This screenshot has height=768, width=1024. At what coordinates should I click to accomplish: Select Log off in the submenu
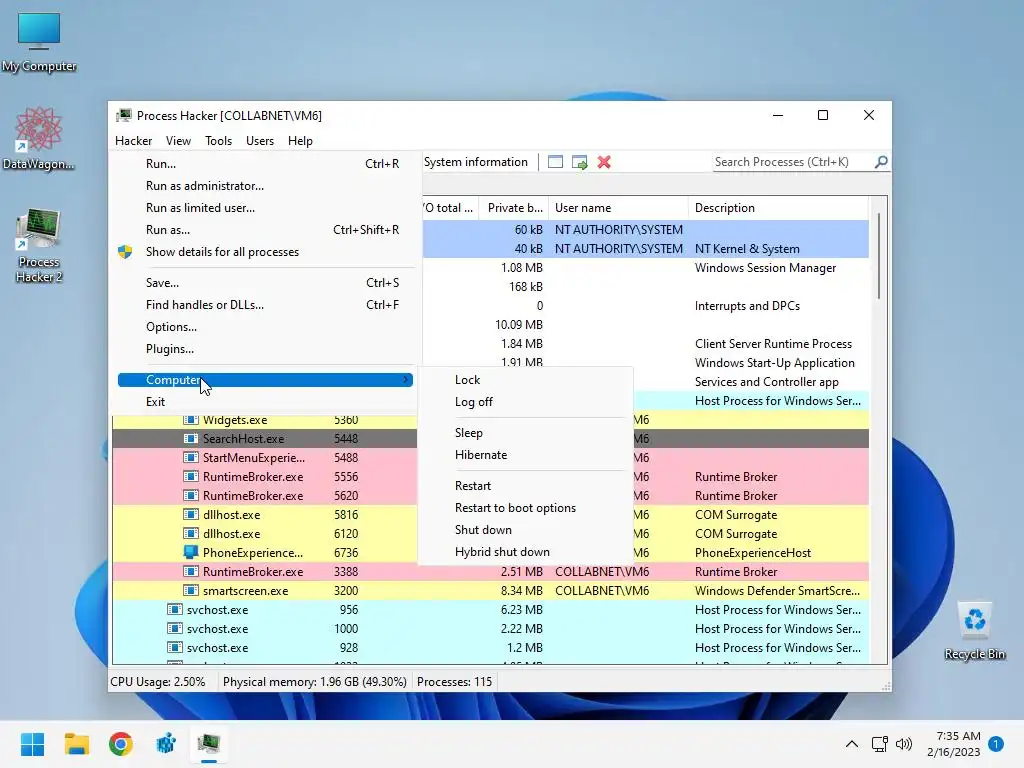tap(526, 402)
